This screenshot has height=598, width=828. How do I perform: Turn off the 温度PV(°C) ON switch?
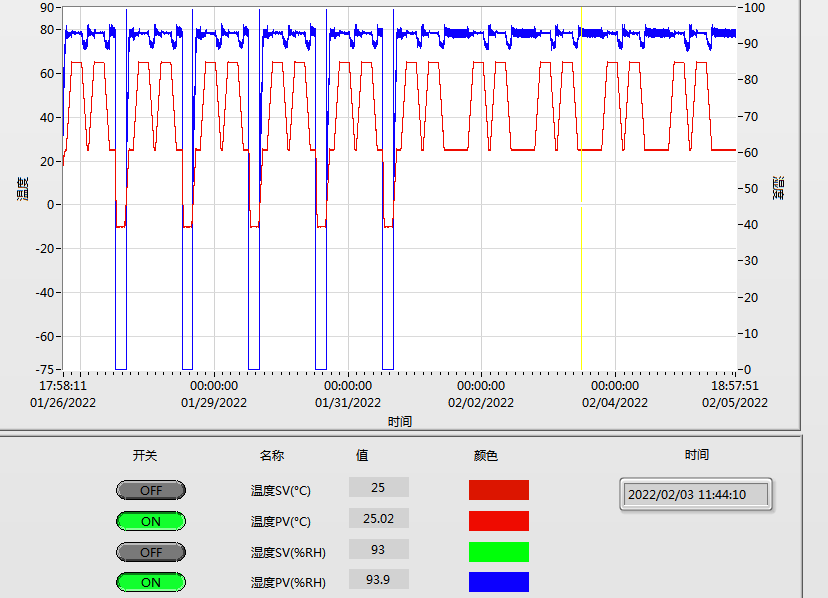click(151, 521)
